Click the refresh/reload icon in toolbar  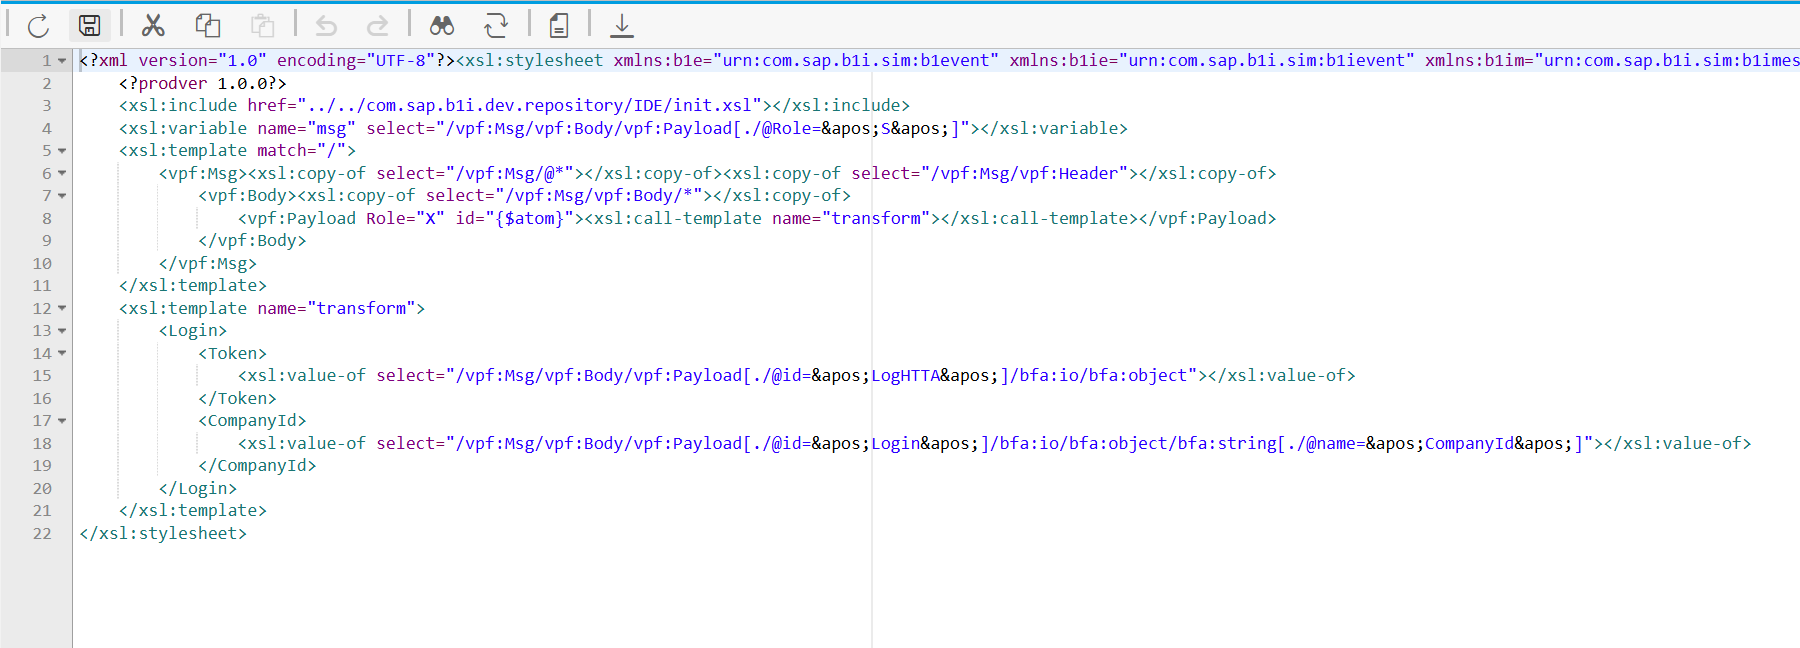[38, 25]
